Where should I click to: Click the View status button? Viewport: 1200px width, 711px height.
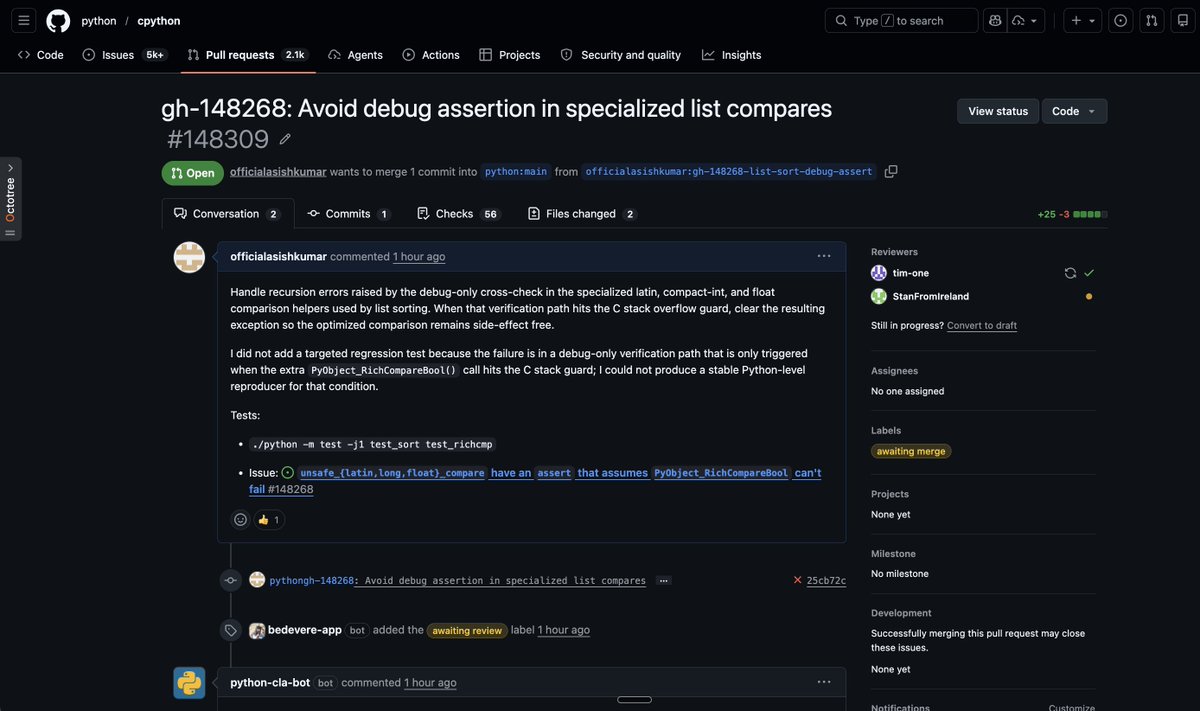coord(998,111)
